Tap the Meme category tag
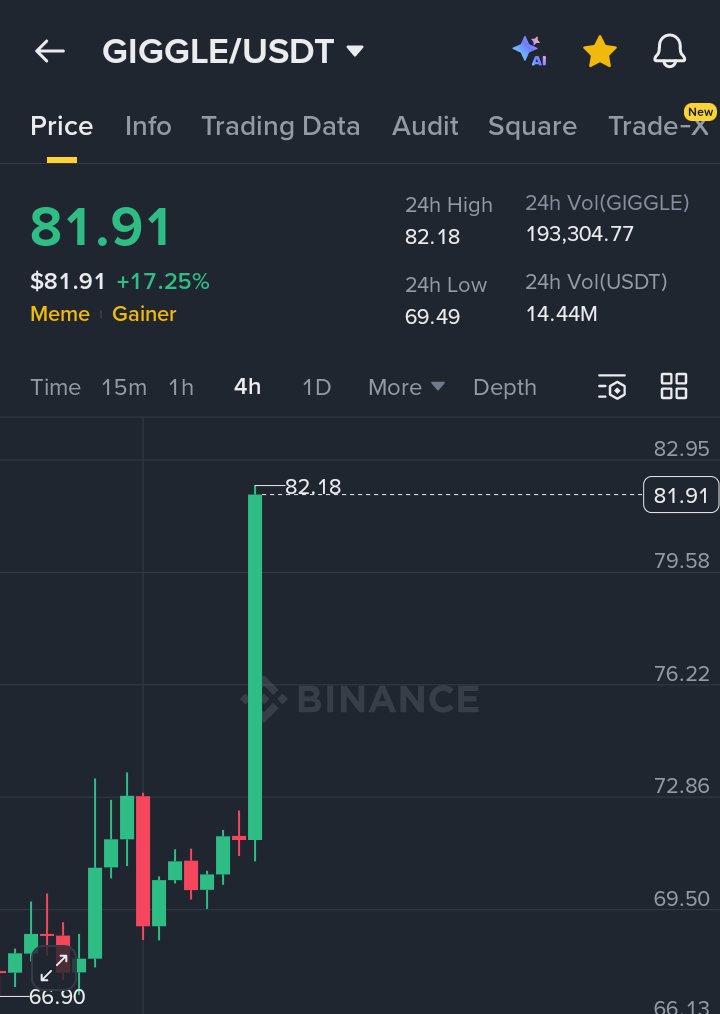This screenshot has height=1014, width=720. [60, 314]
